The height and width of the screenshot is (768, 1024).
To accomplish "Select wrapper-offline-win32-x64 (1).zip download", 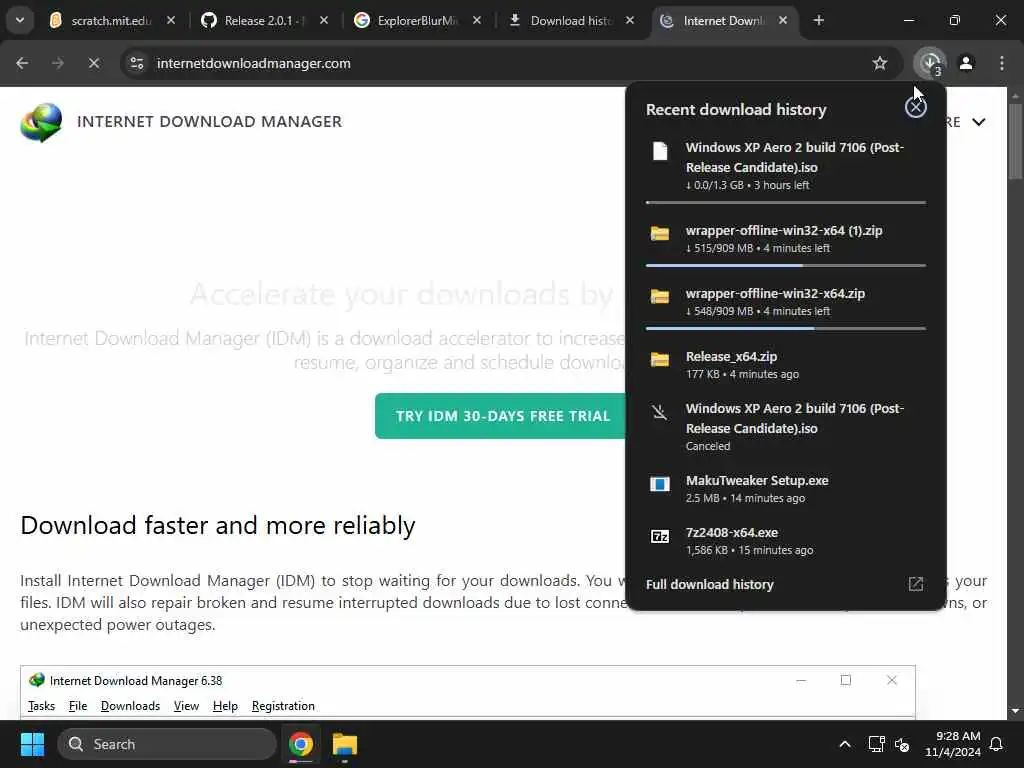I will click(x=786, y=238).
